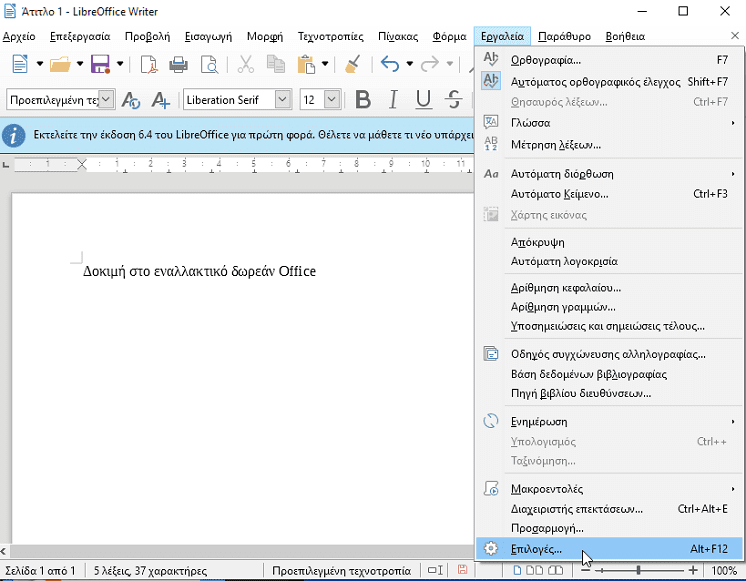This screenshot has width=746, height=581.
Task: Select Μέτρηση λέξεων... menu entry
Action: click(609, 145)
